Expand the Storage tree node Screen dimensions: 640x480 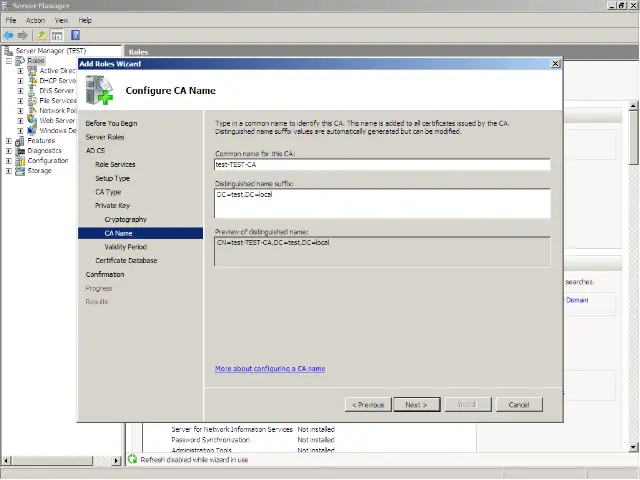(x=9, y=171)
